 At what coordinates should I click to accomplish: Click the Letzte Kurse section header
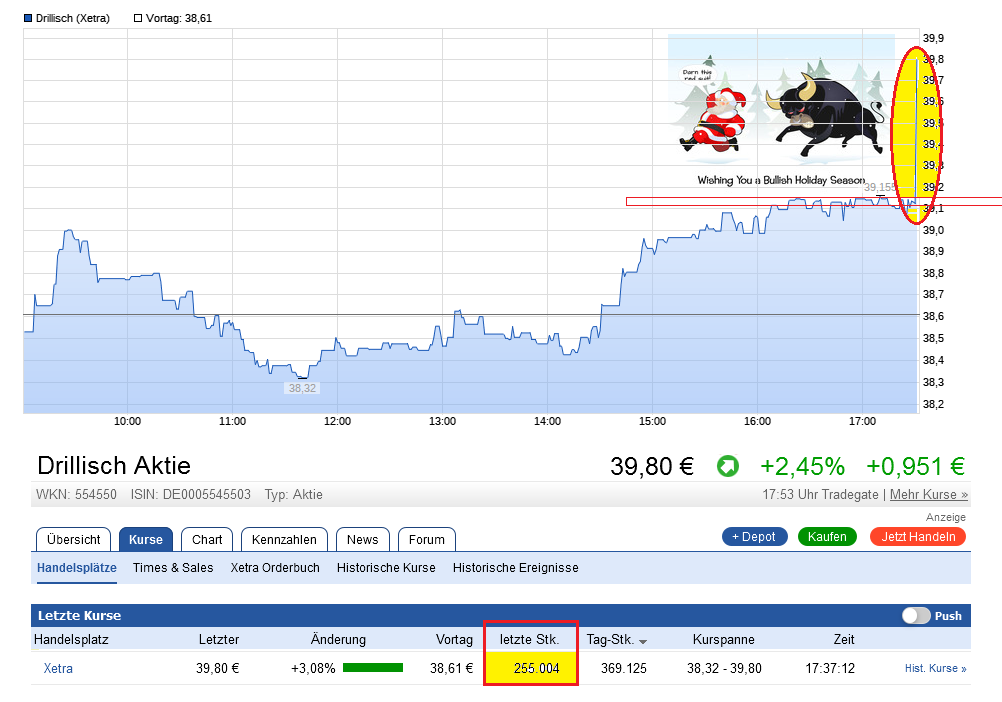79,616
